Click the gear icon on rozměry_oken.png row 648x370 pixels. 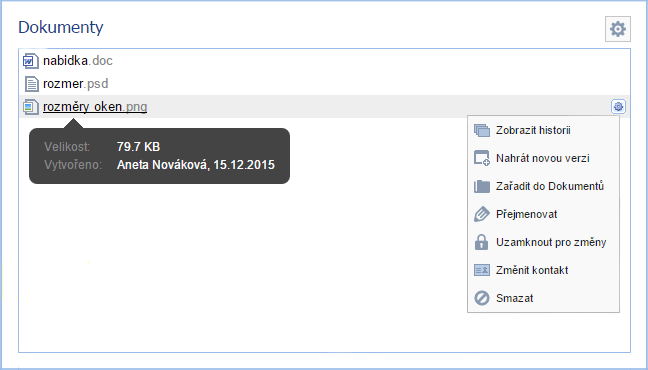[x=618, y=107]
